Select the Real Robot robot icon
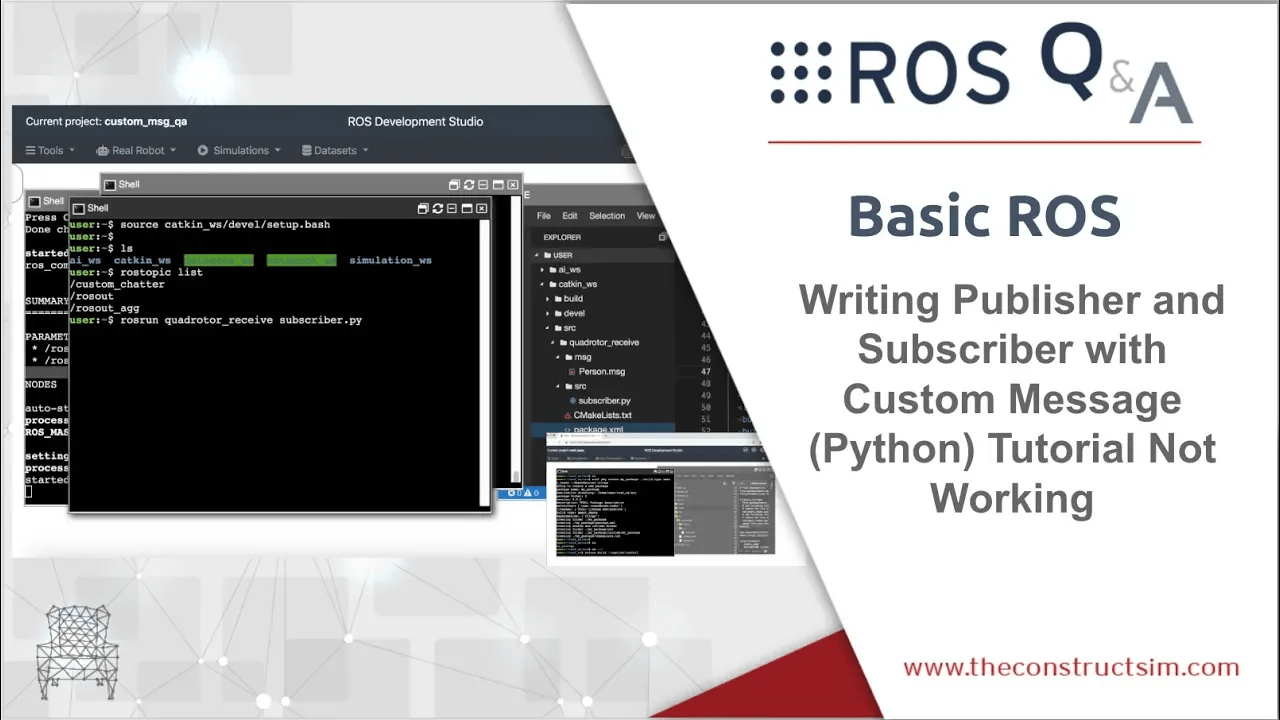 105,150
